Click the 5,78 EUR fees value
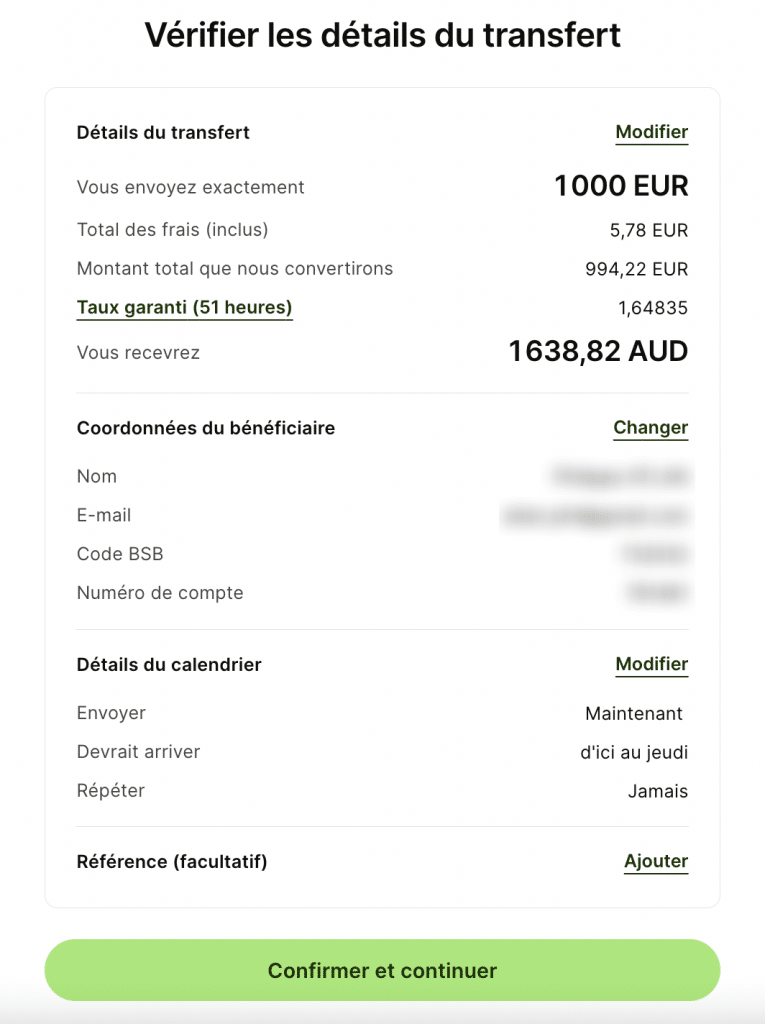765x1024 pixels. tap(649, 231)
